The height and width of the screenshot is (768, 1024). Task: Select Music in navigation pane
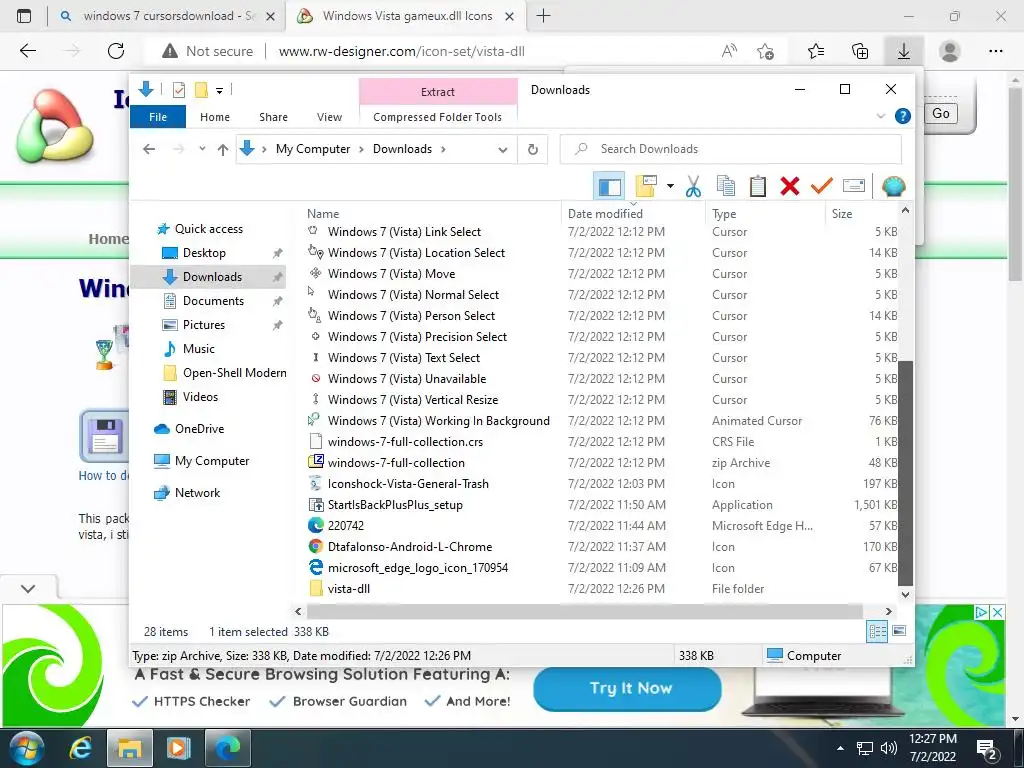coord(199,349)
